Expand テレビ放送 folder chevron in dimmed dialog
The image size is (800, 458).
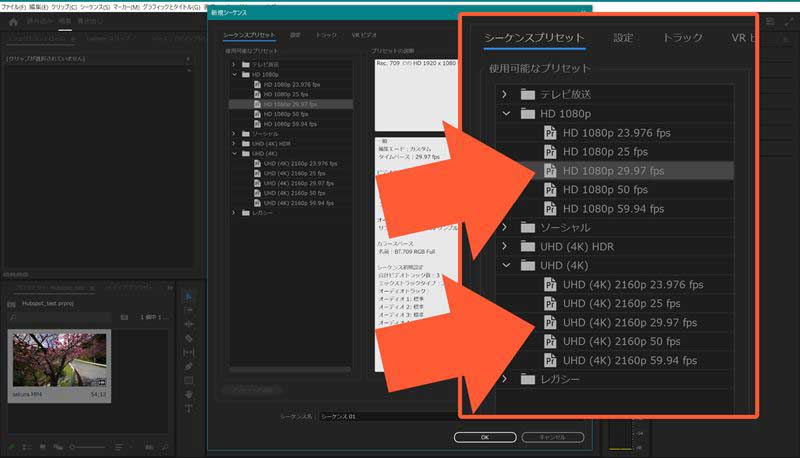coord(234,65)
